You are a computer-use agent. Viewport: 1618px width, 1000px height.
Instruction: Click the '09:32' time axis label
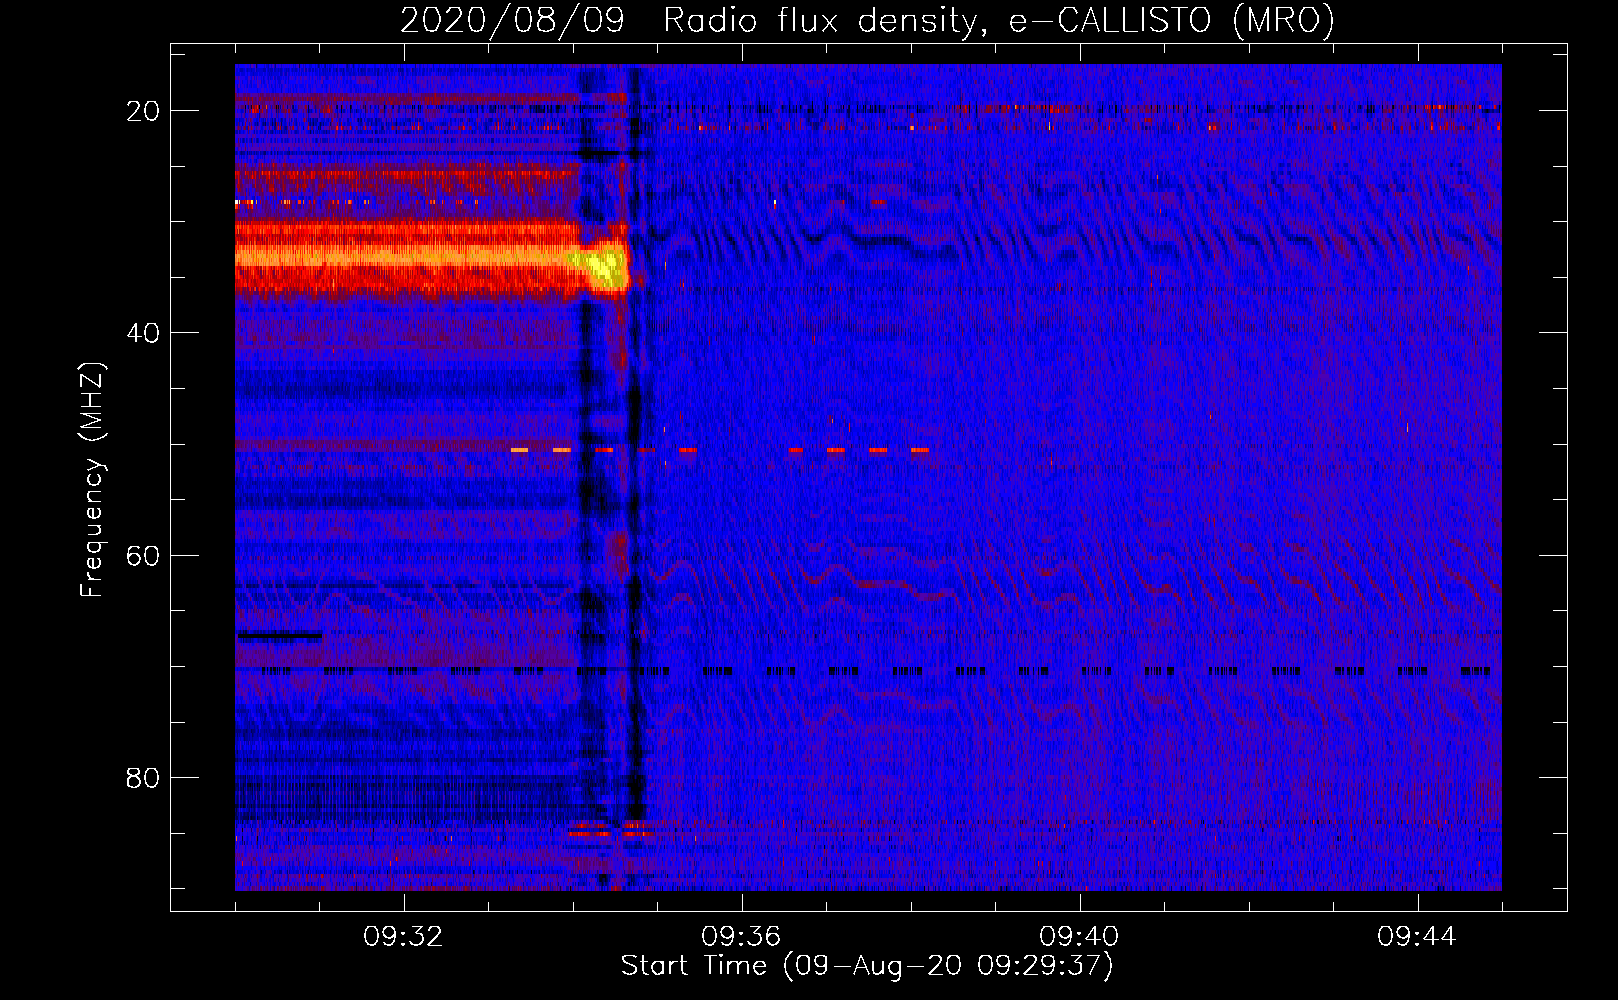[403, 937]
